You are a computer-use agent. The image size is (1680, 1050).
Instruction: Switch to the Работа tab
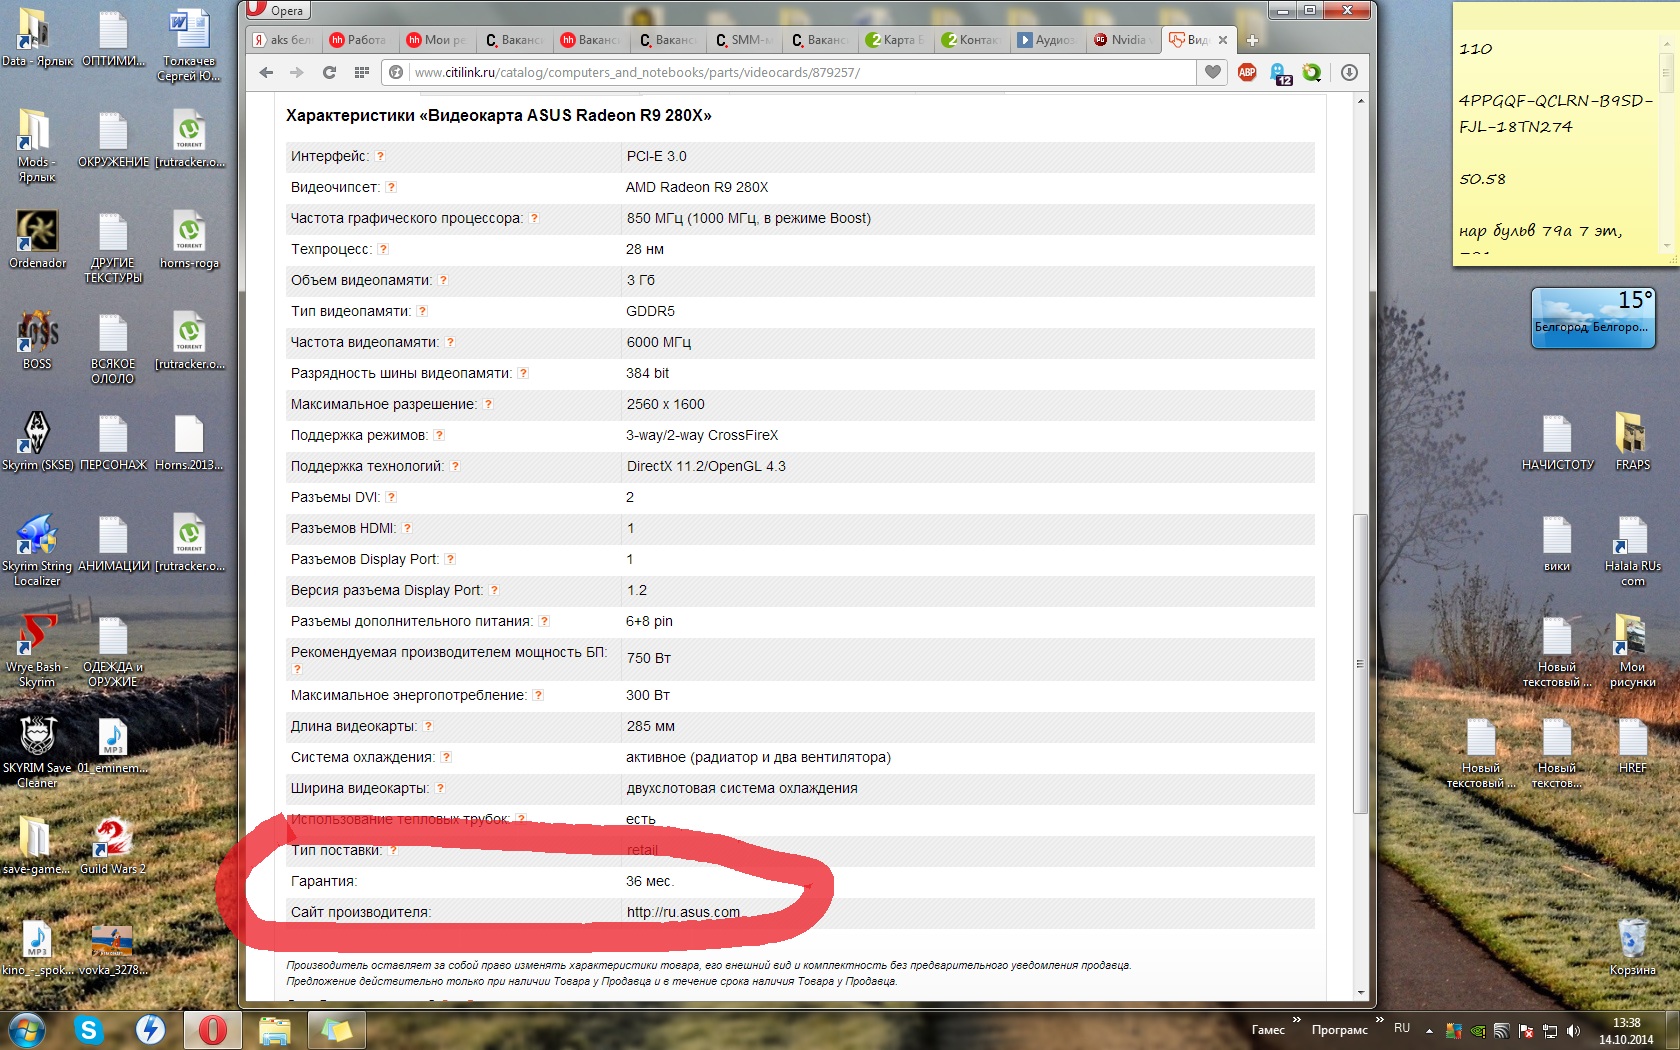click(x=359, y=40)
